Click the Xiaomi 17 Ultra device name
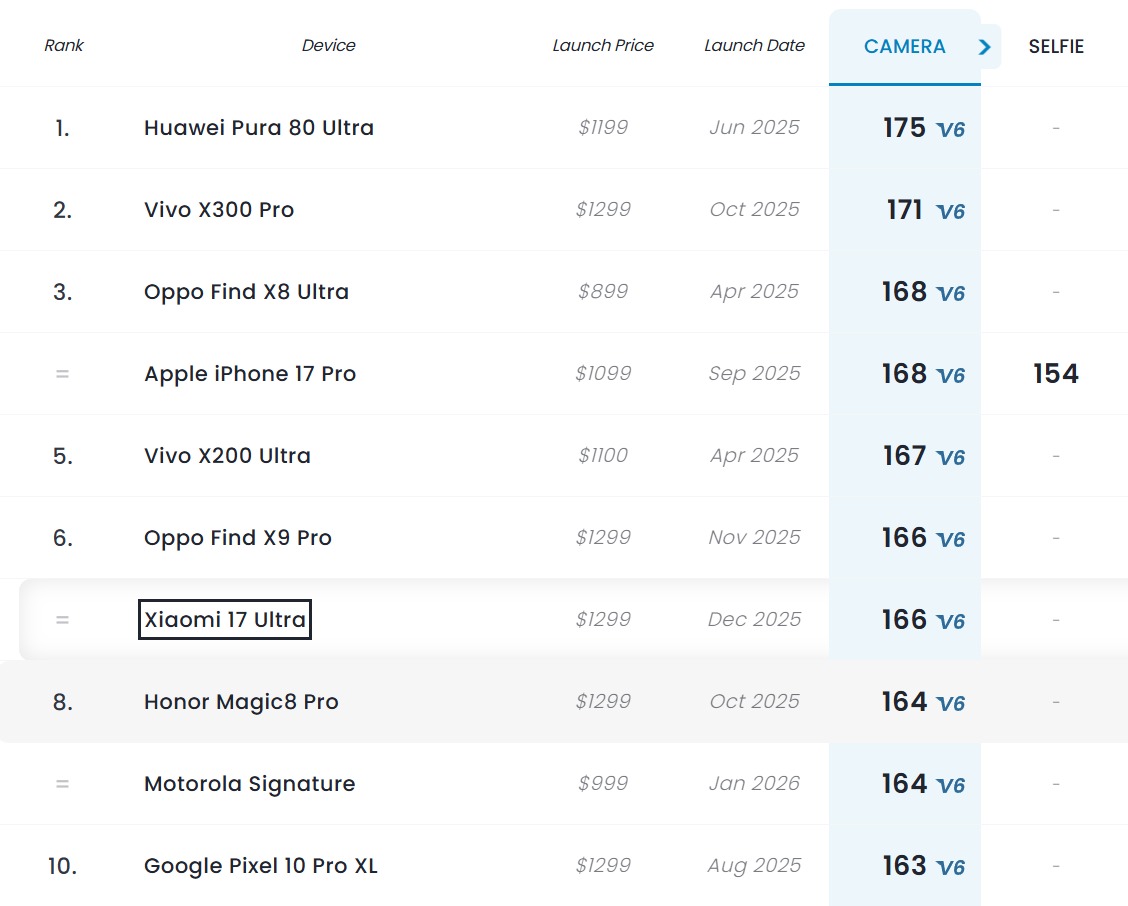Viewport: 1128px width, 906px height. (225, 620)
